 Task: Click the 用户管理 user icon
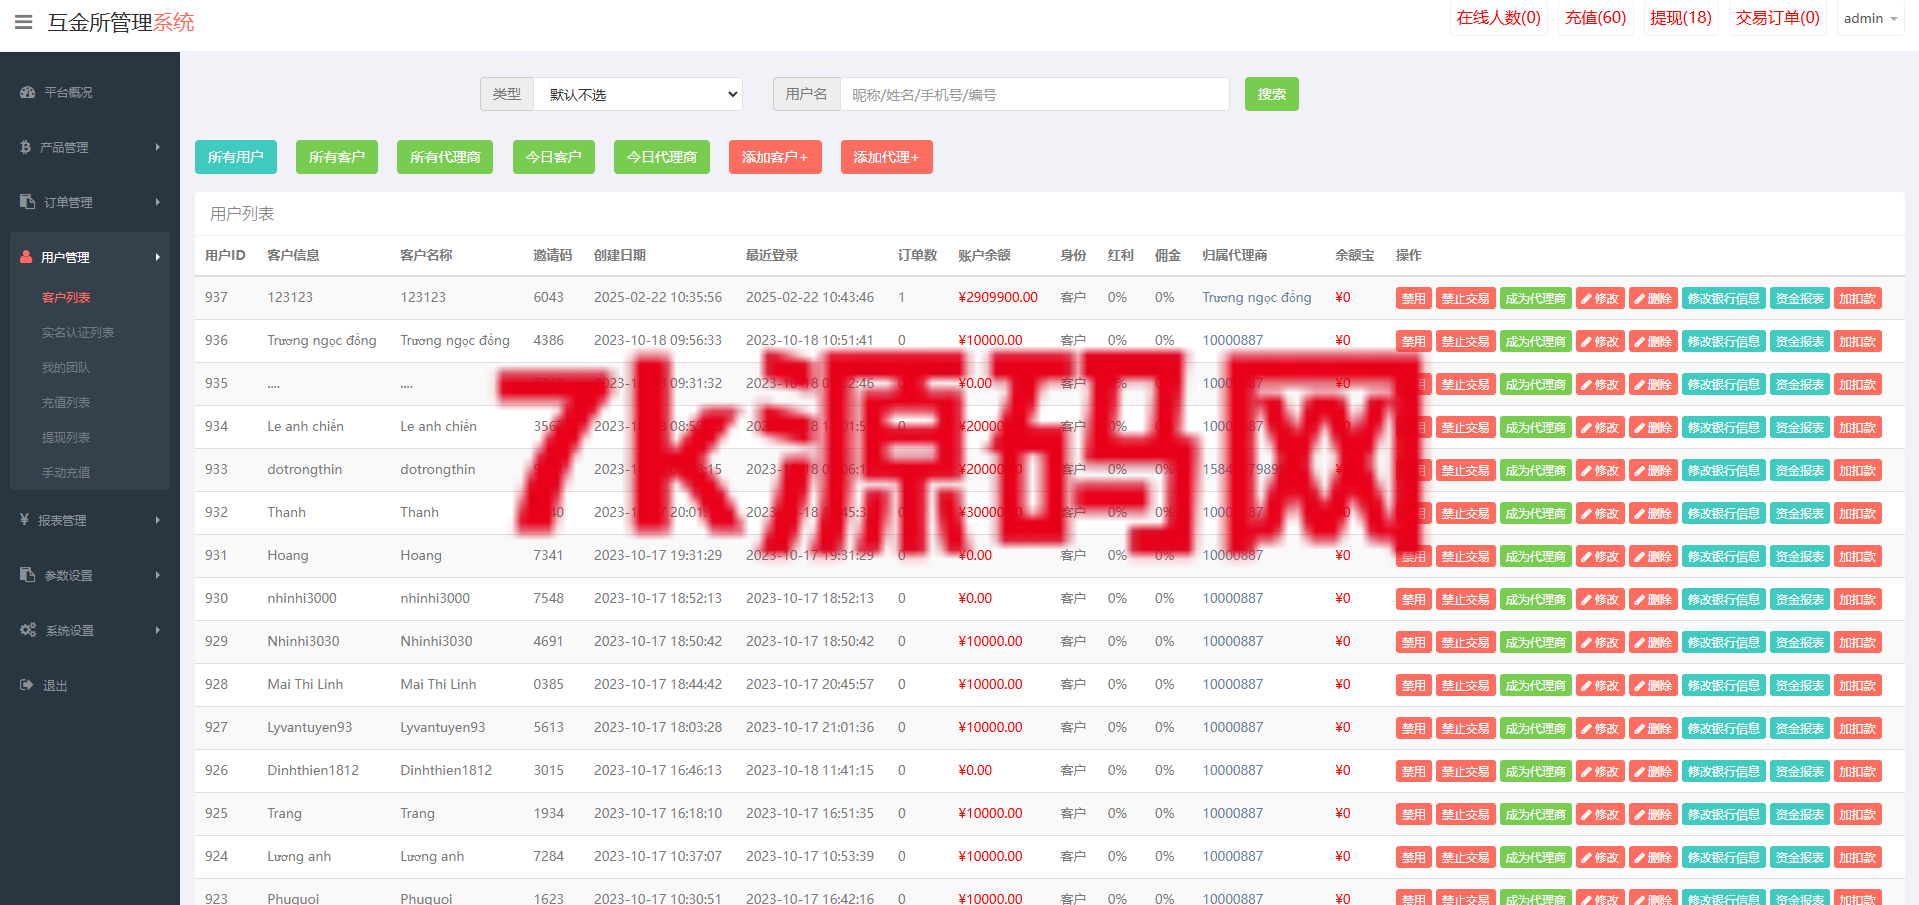click(26, 257)
